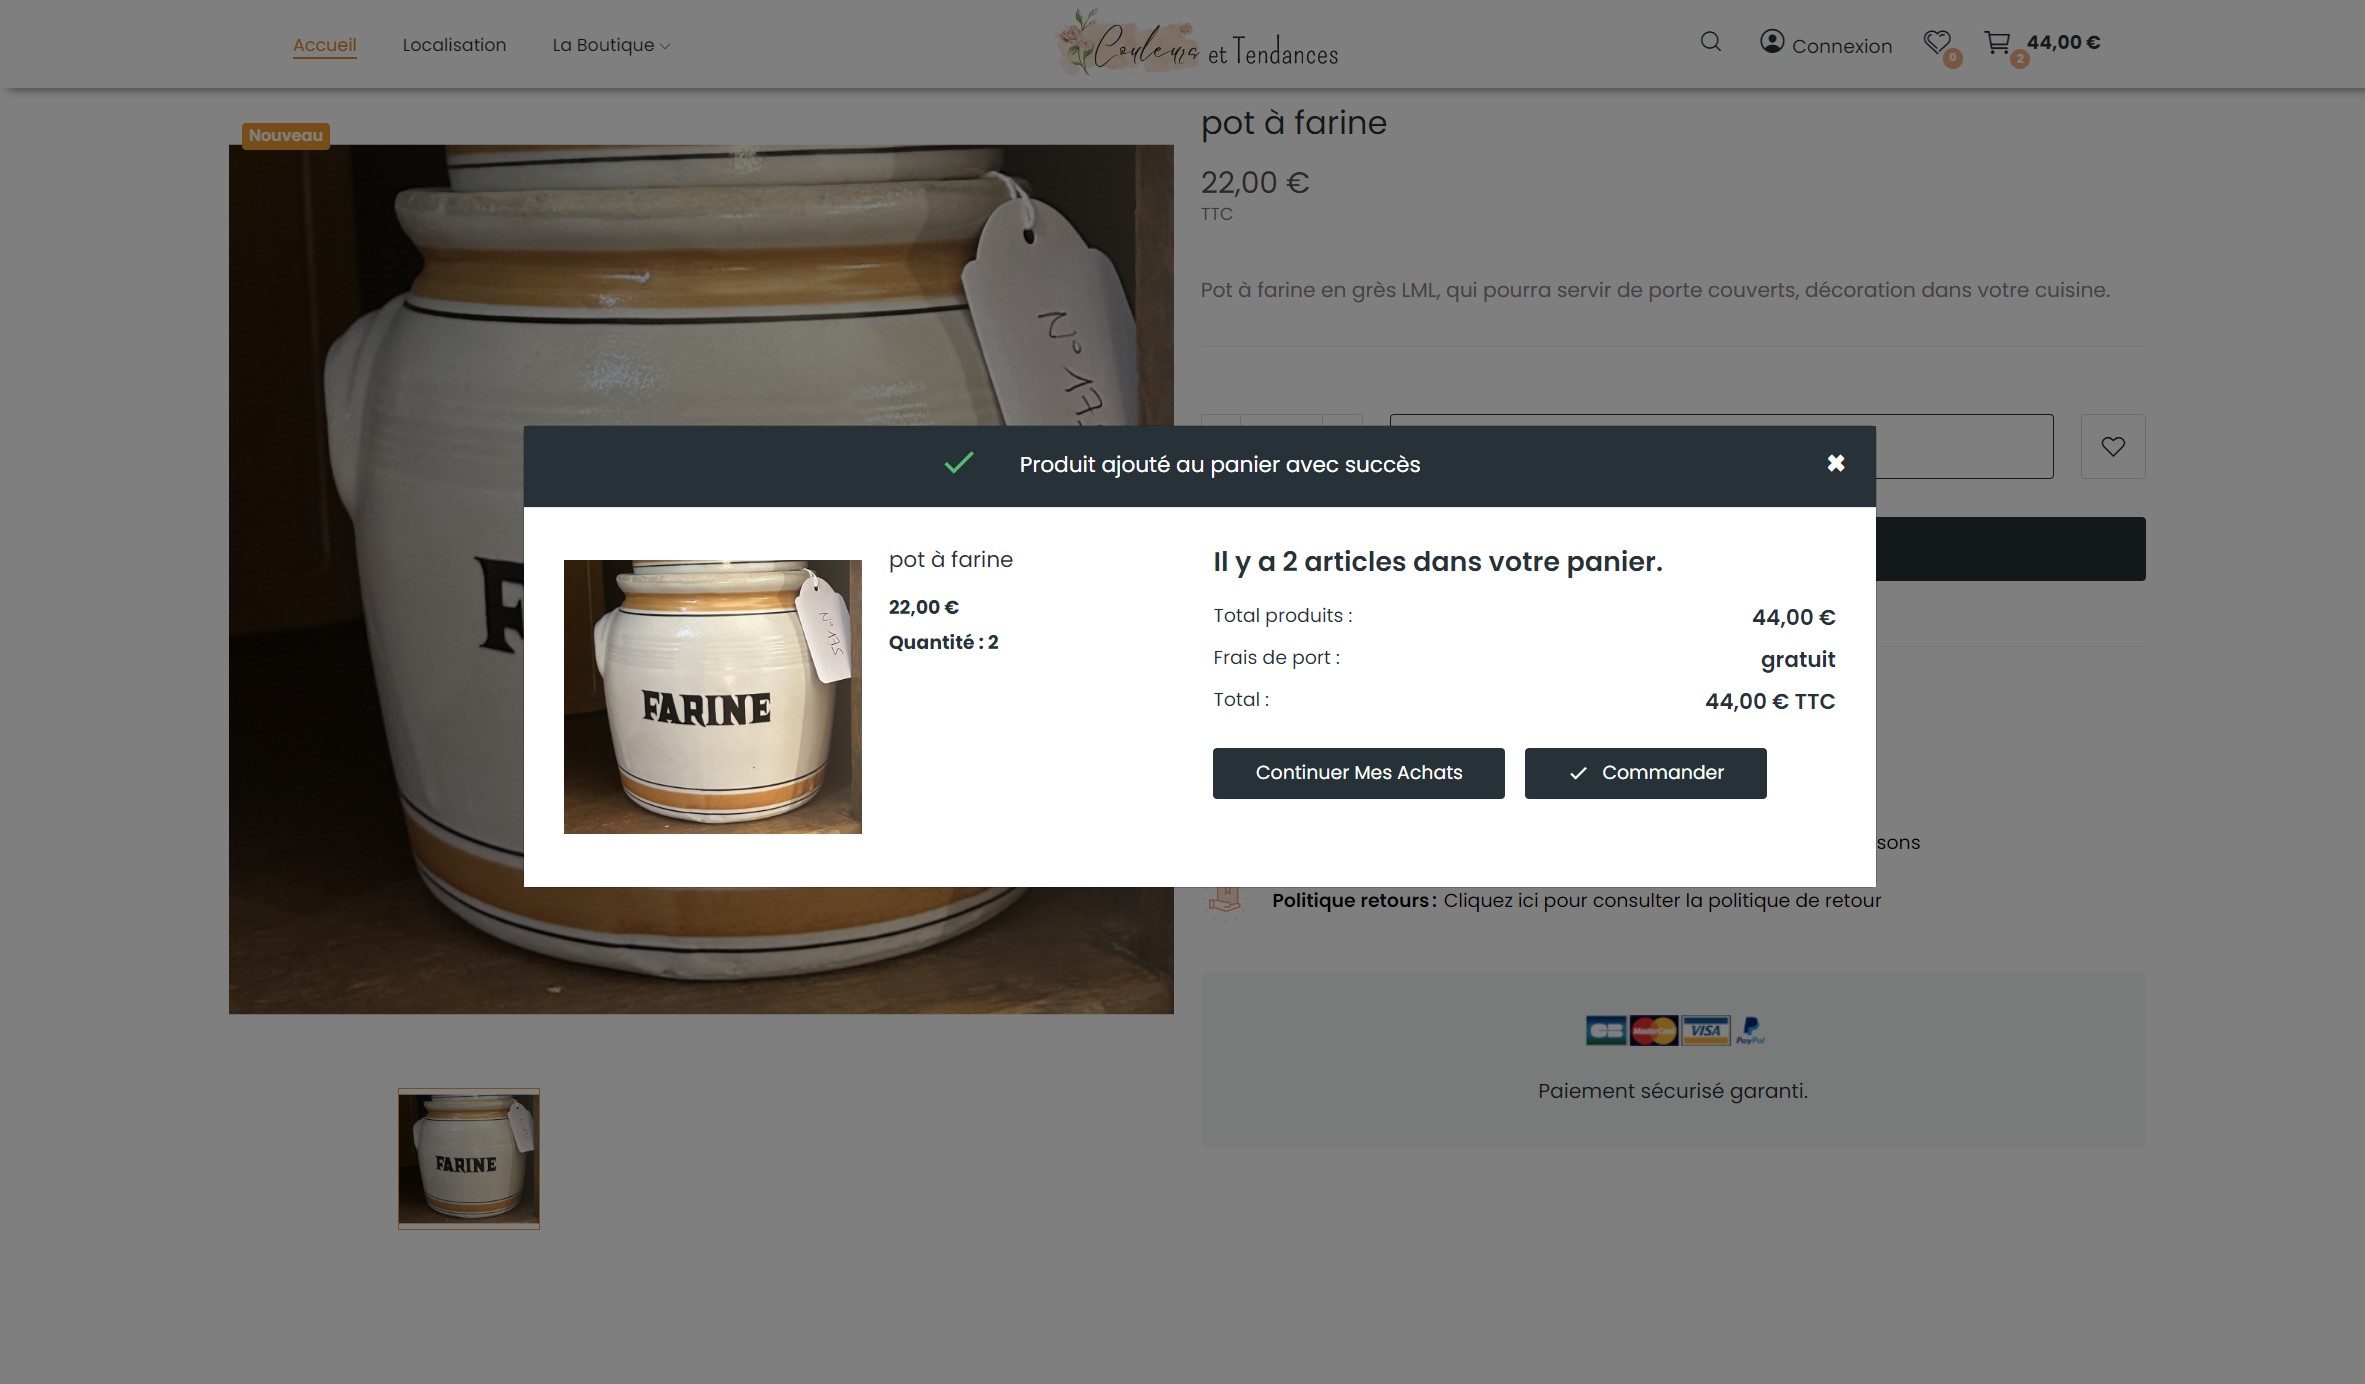Click the Visa card icon
The width and height of the screenshot is (2365, 1384).
tap(1705, 1030)
